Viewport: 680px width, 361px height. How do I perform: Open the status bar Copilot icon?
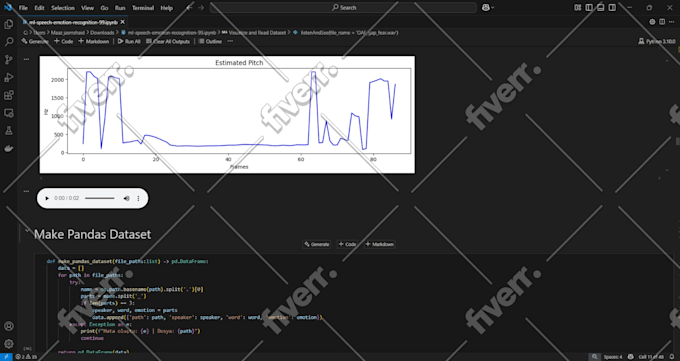tap(631, 357)
